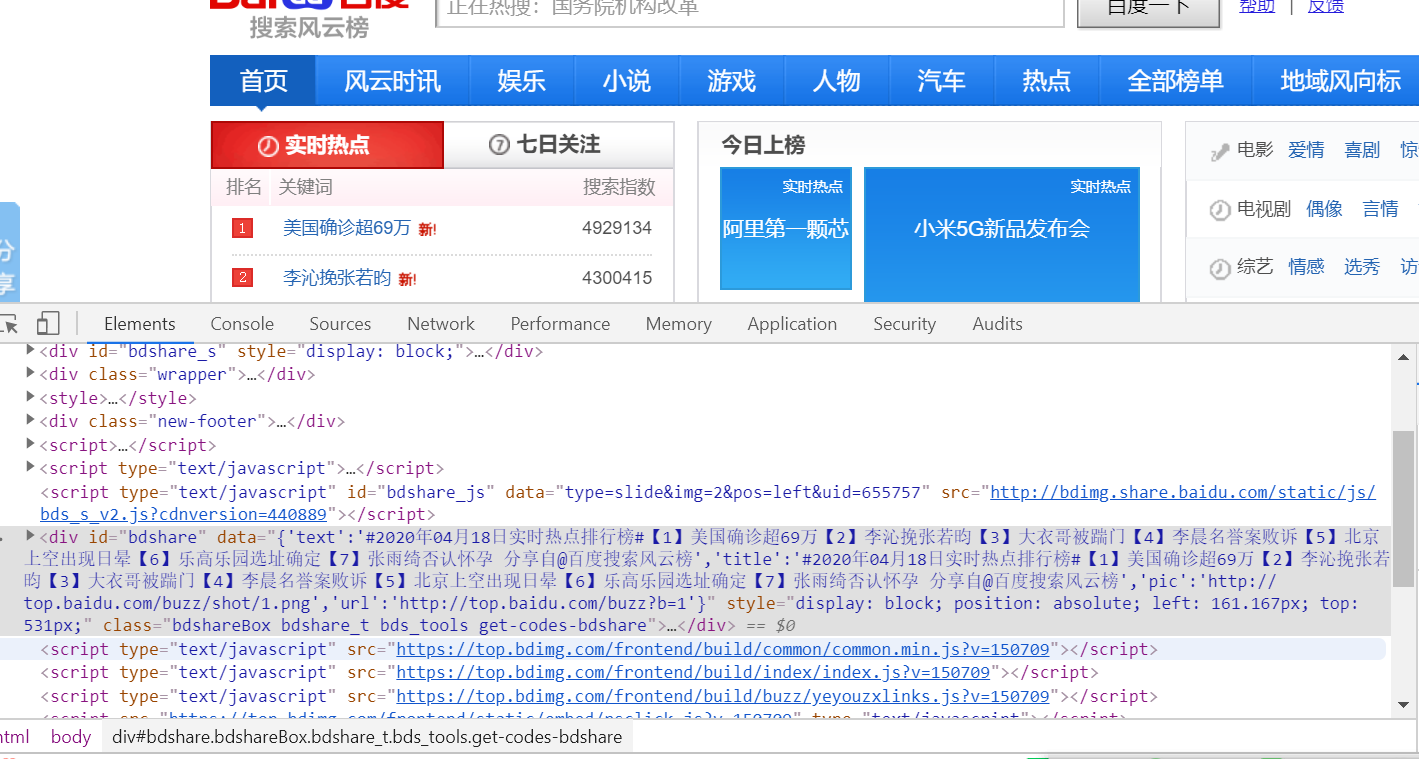Open the 人物 navigation item
The image size is (1419, 759).
(x=837, y=81)
